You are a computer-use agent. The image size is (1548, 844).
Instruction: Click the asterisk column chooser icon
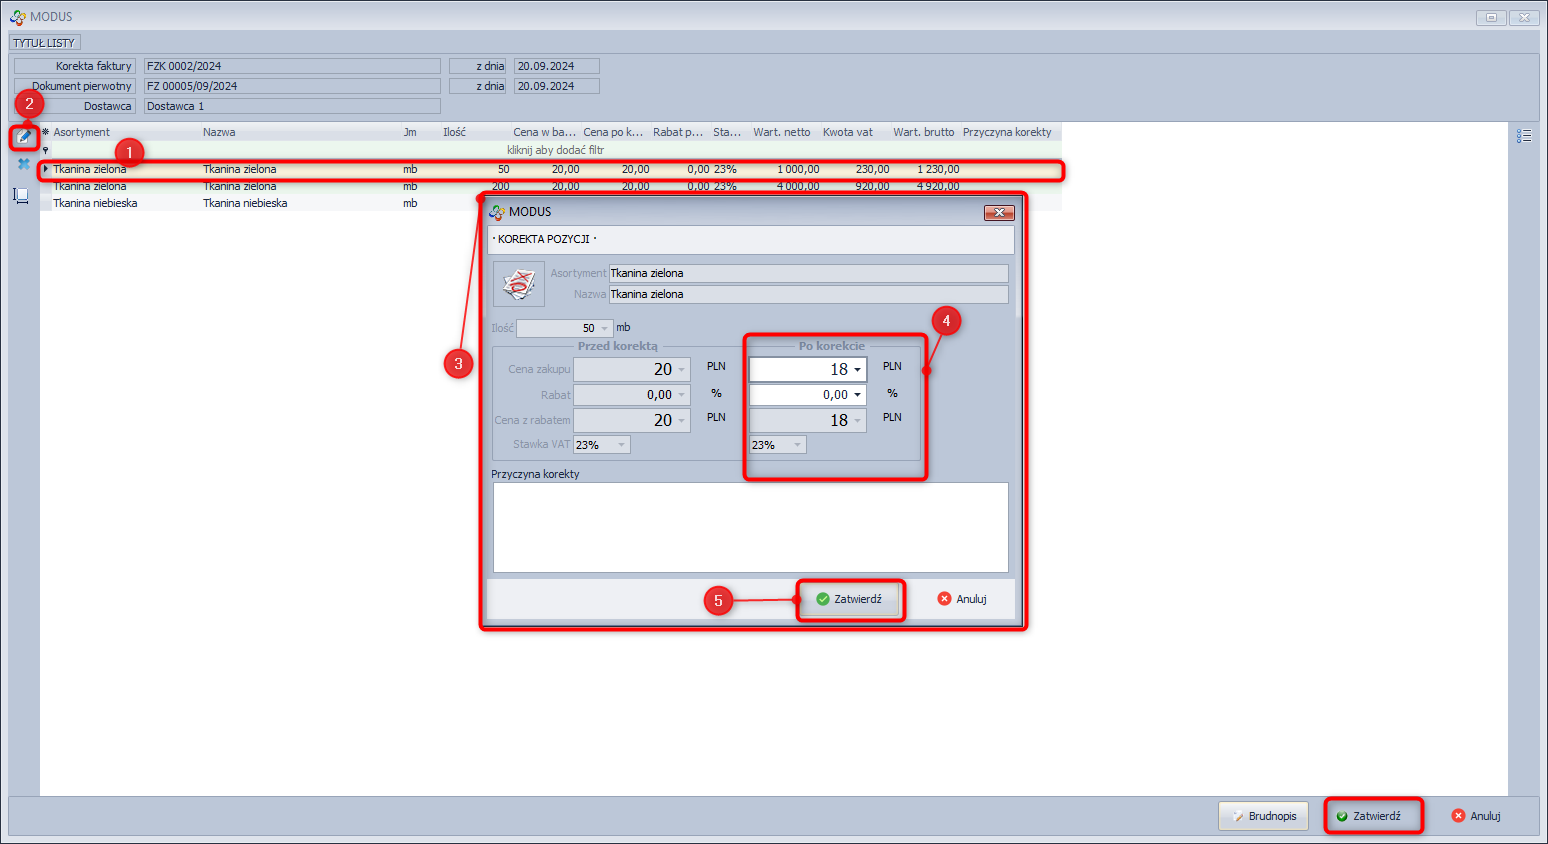coord(45,132)
